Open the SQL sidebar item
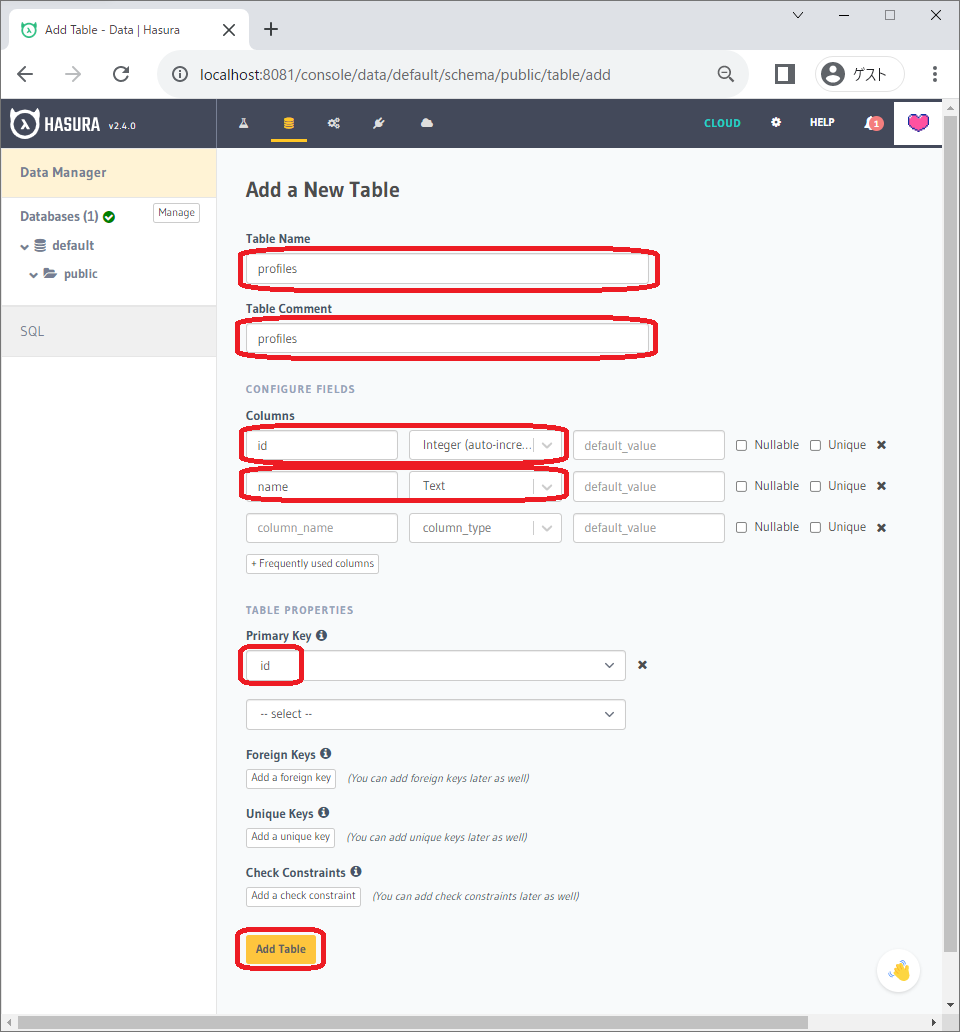The image size is (960, 1032). coord(109,331)
